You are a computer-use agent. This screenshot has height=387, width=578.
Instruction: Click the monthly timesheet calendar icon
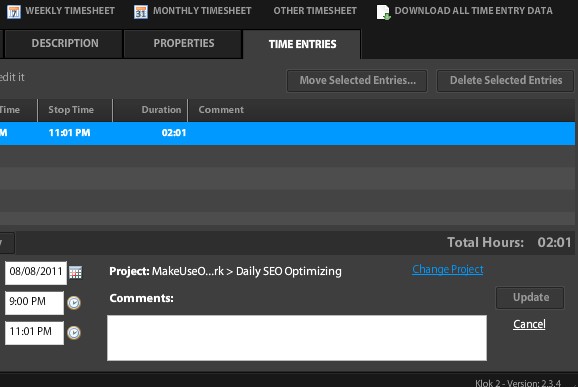point(141,12)
